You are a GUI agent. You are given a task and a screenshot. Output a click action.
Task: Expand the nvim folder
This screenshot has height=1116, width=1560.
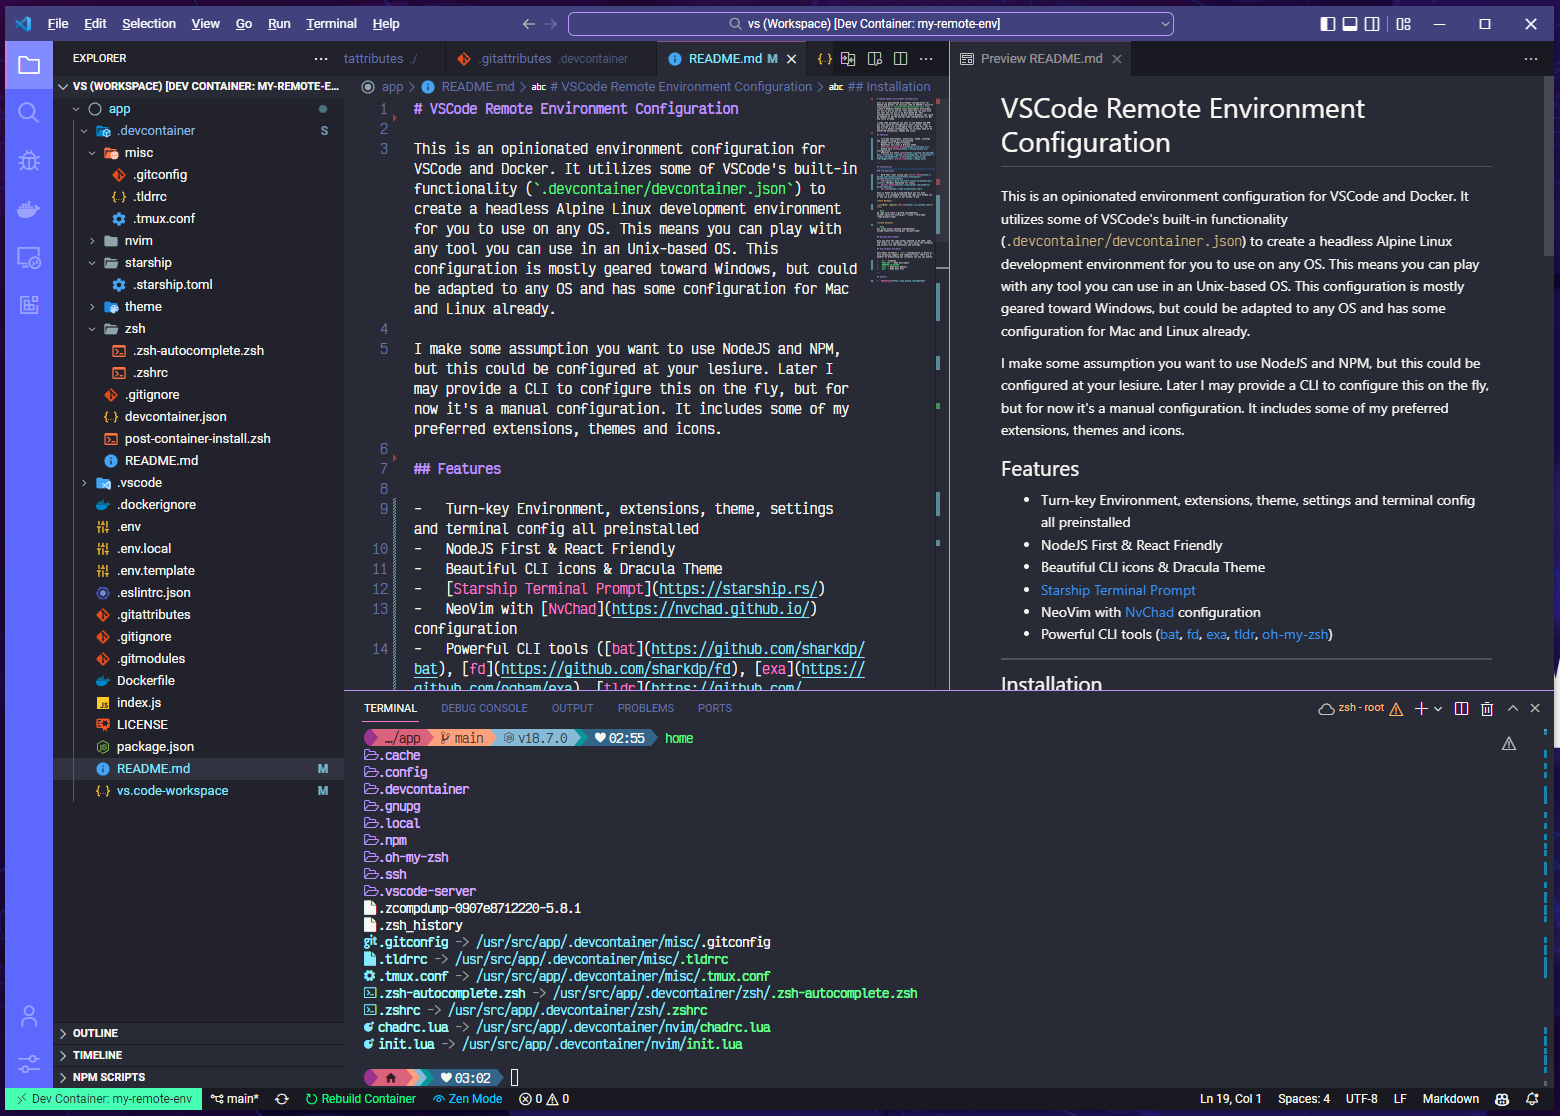tap(92, 241)
